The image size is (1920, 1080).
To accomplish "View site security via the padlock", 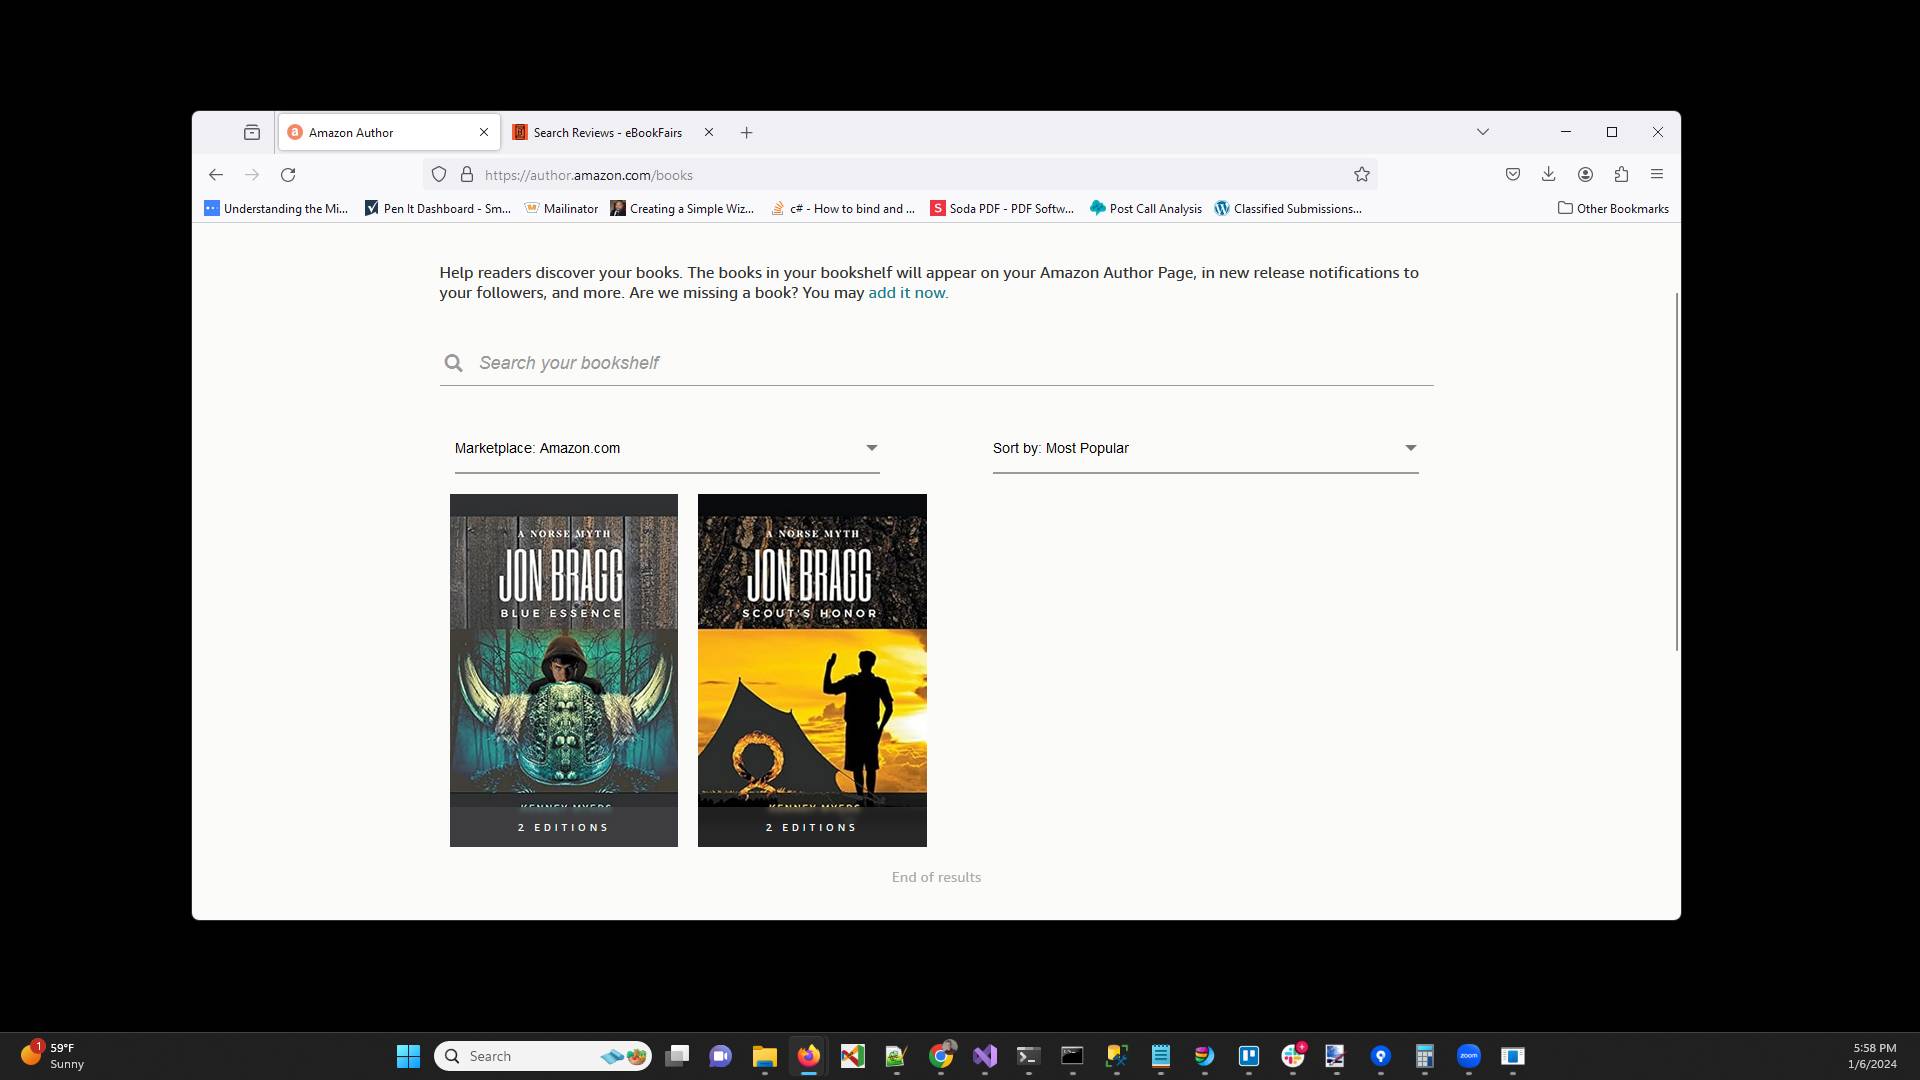I will 466,174.
